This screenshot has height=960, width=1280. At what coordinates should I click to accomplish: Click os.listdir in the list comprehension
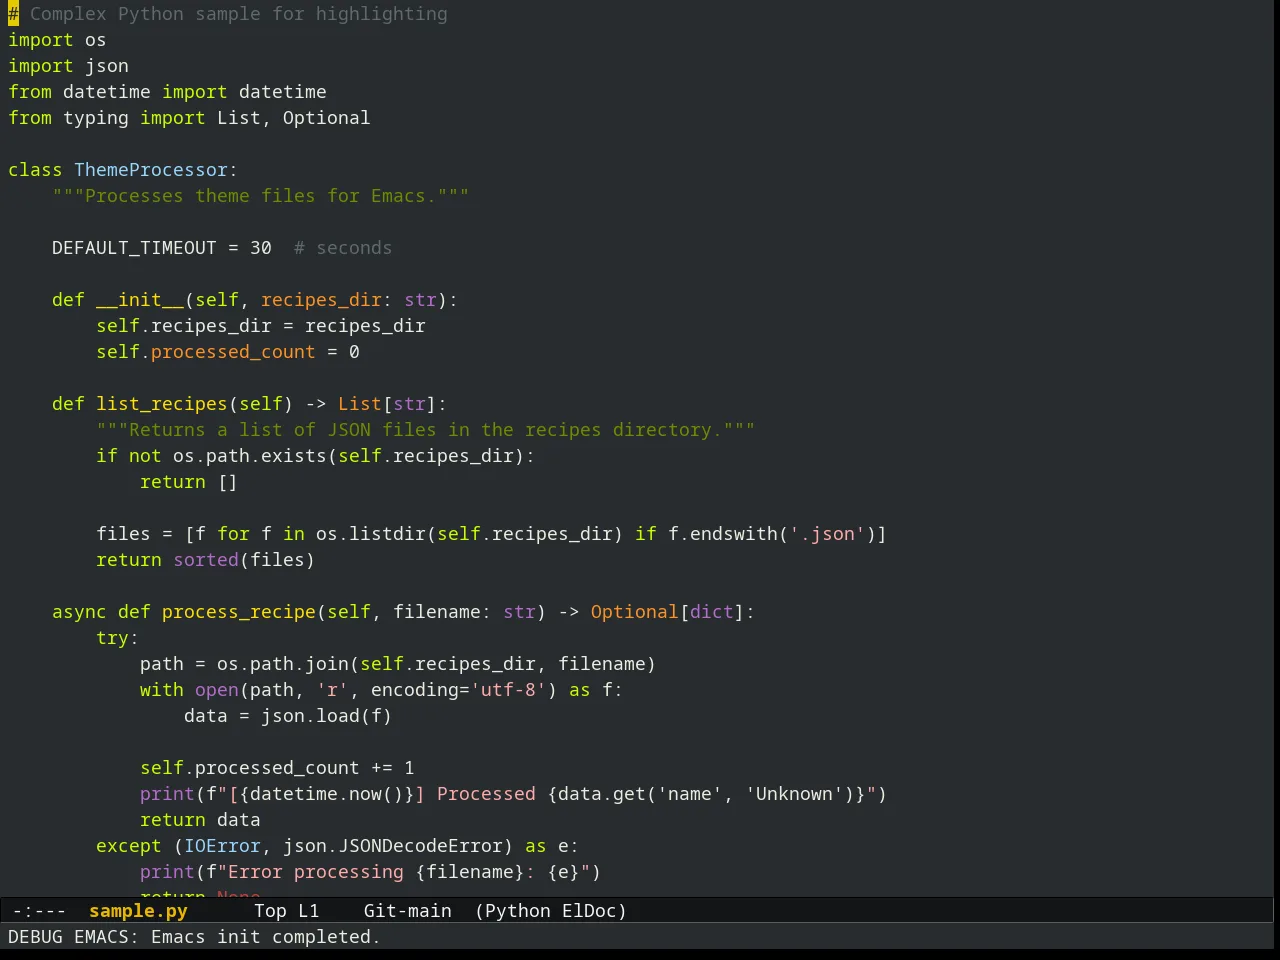(x=370, y=534)
